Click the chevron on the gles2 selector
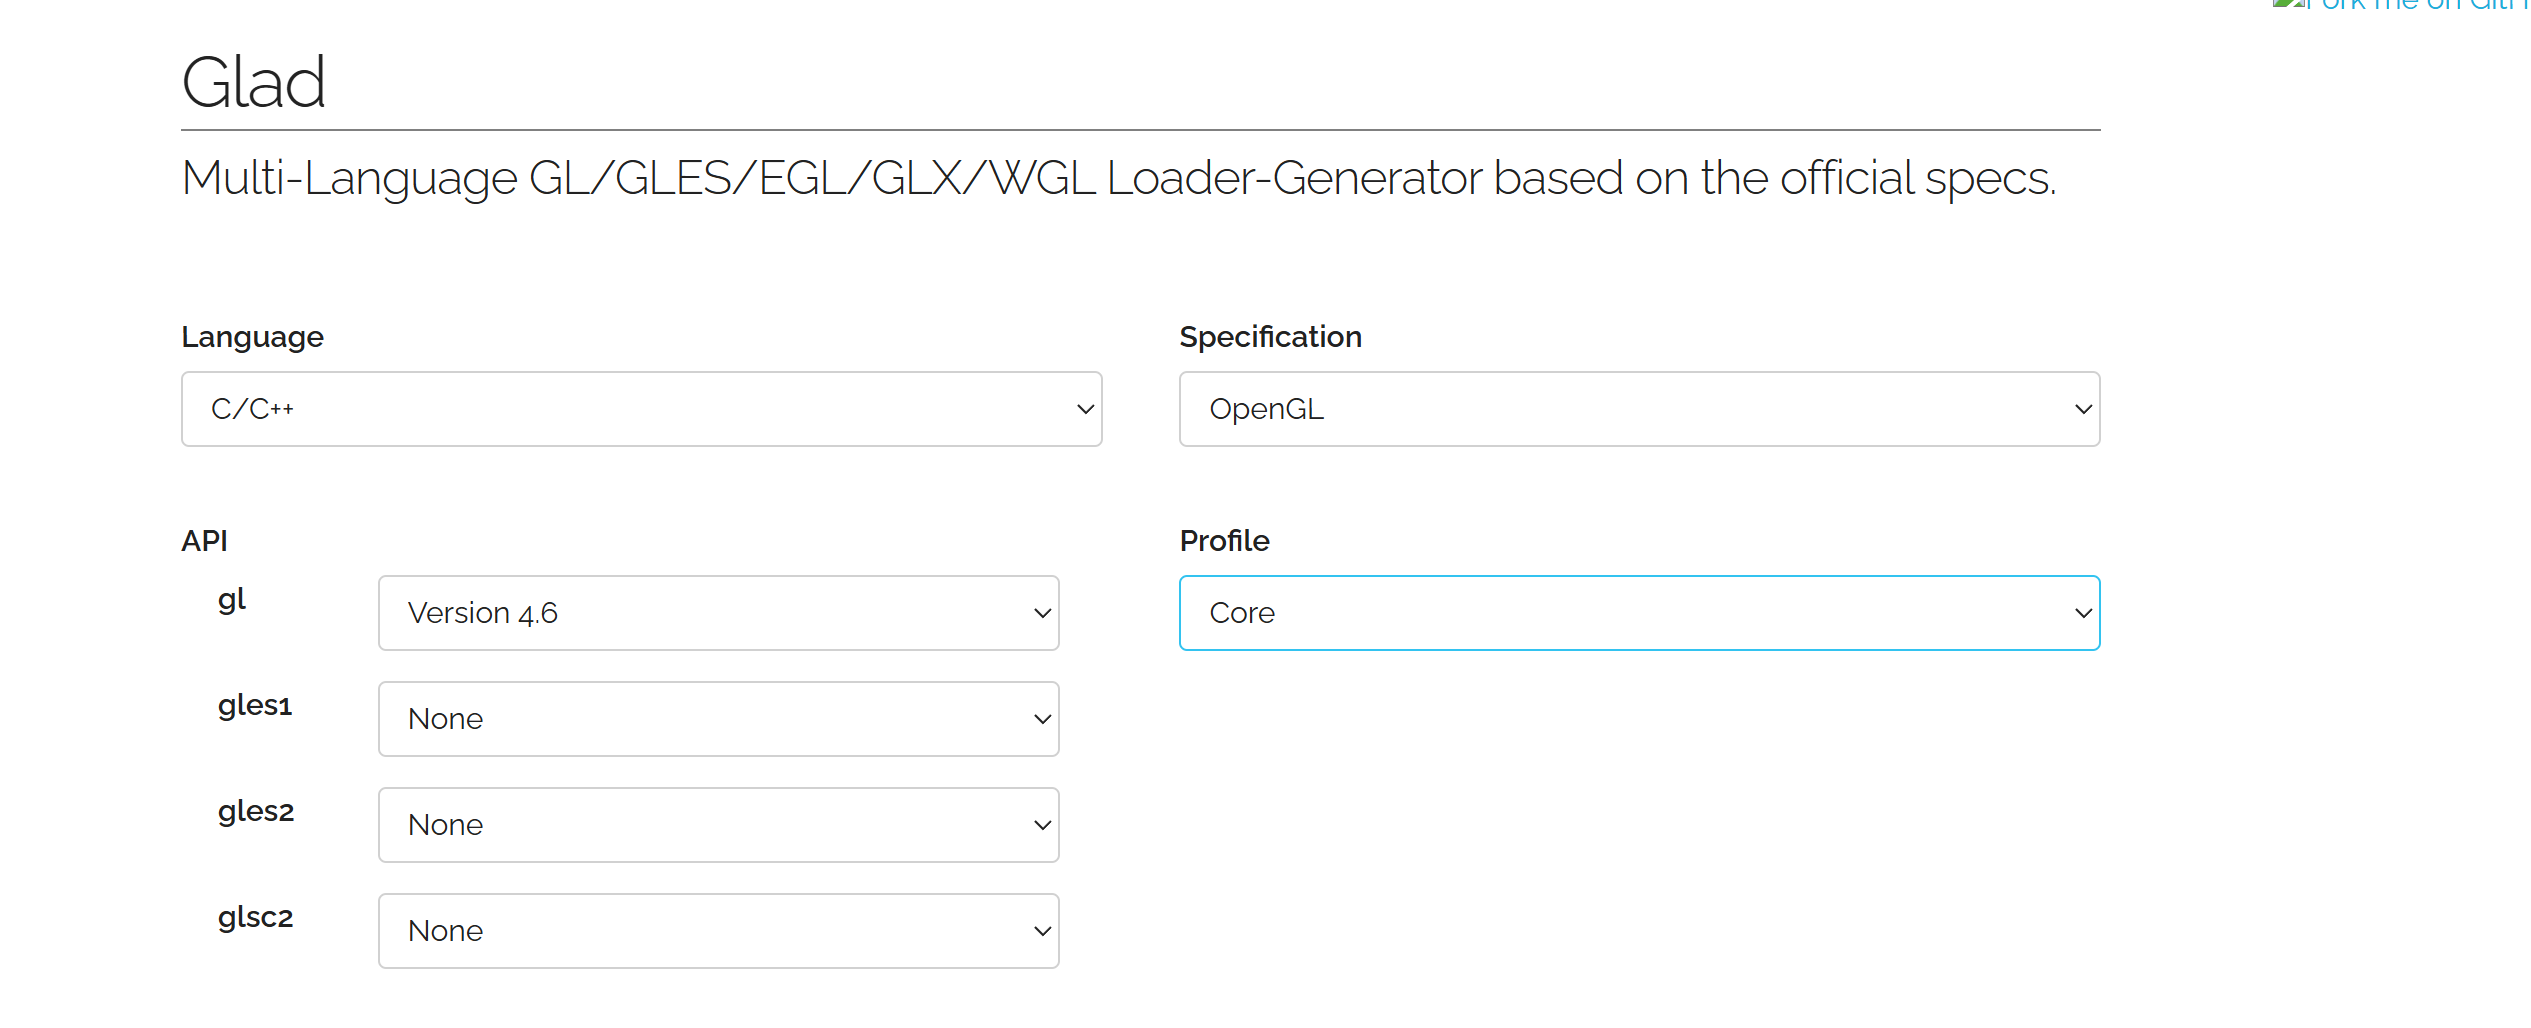Viewport: 2531px width, 1028px height. pos(1041,824)
